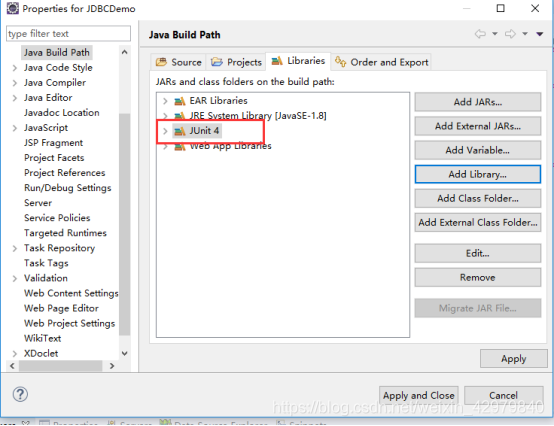Click the back navigation arrow icon
This screenshot has width=554, height=426.
480,34
